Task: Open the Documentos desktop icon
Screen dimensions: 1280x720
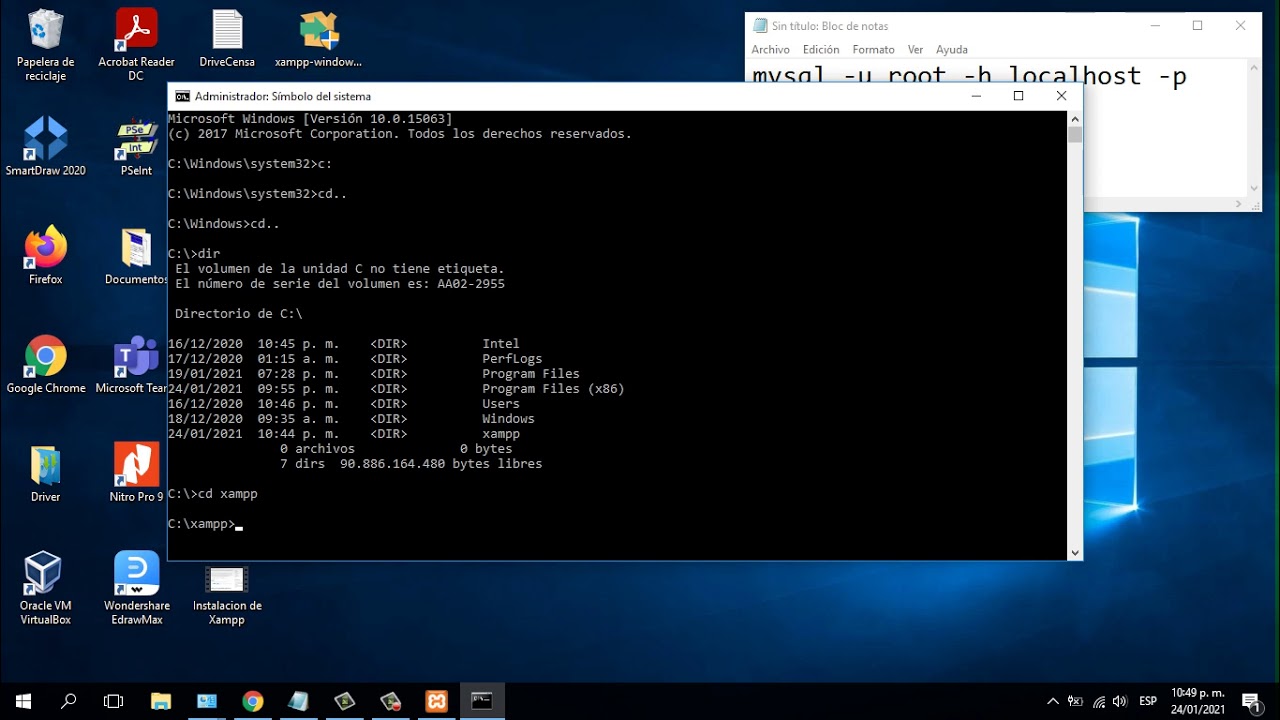Action: (x=136, y=256)
